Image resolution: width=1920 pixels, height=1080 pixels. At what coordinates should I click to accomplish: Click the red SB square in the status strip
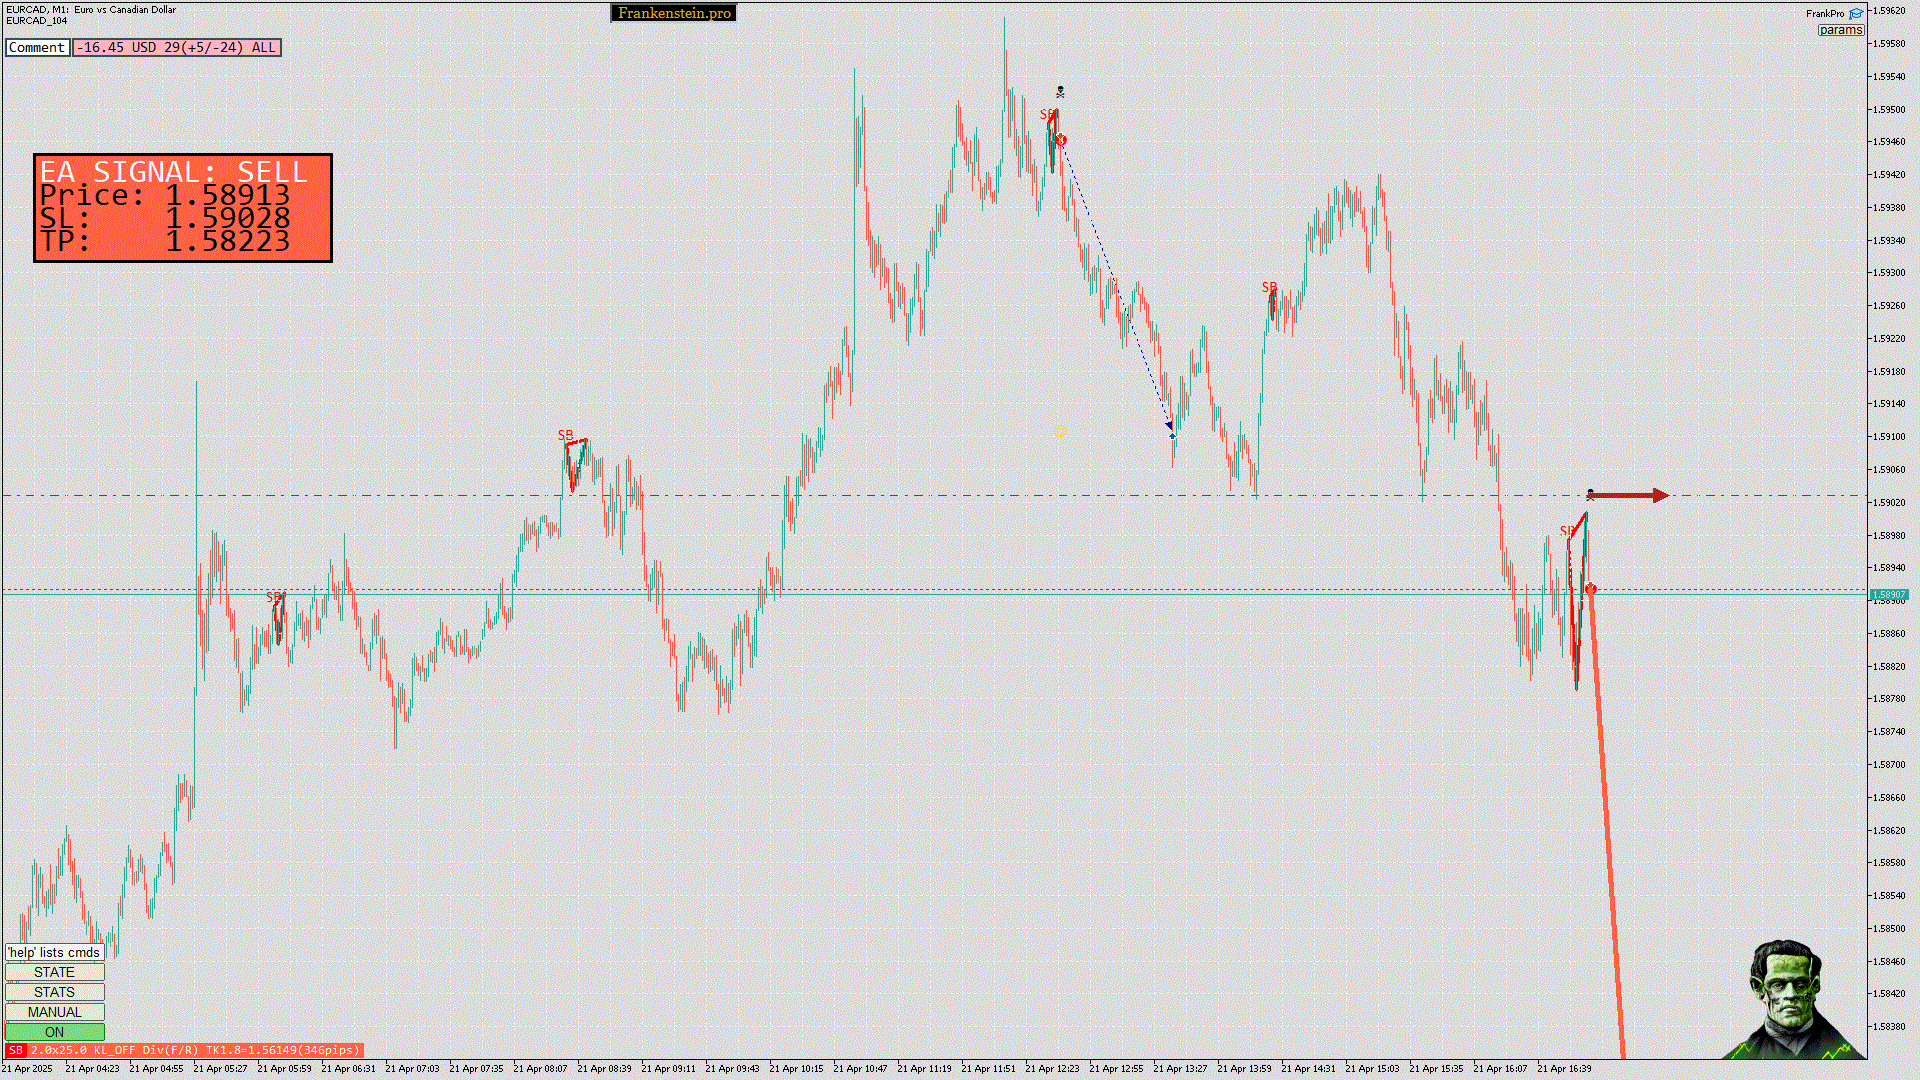15,1050
